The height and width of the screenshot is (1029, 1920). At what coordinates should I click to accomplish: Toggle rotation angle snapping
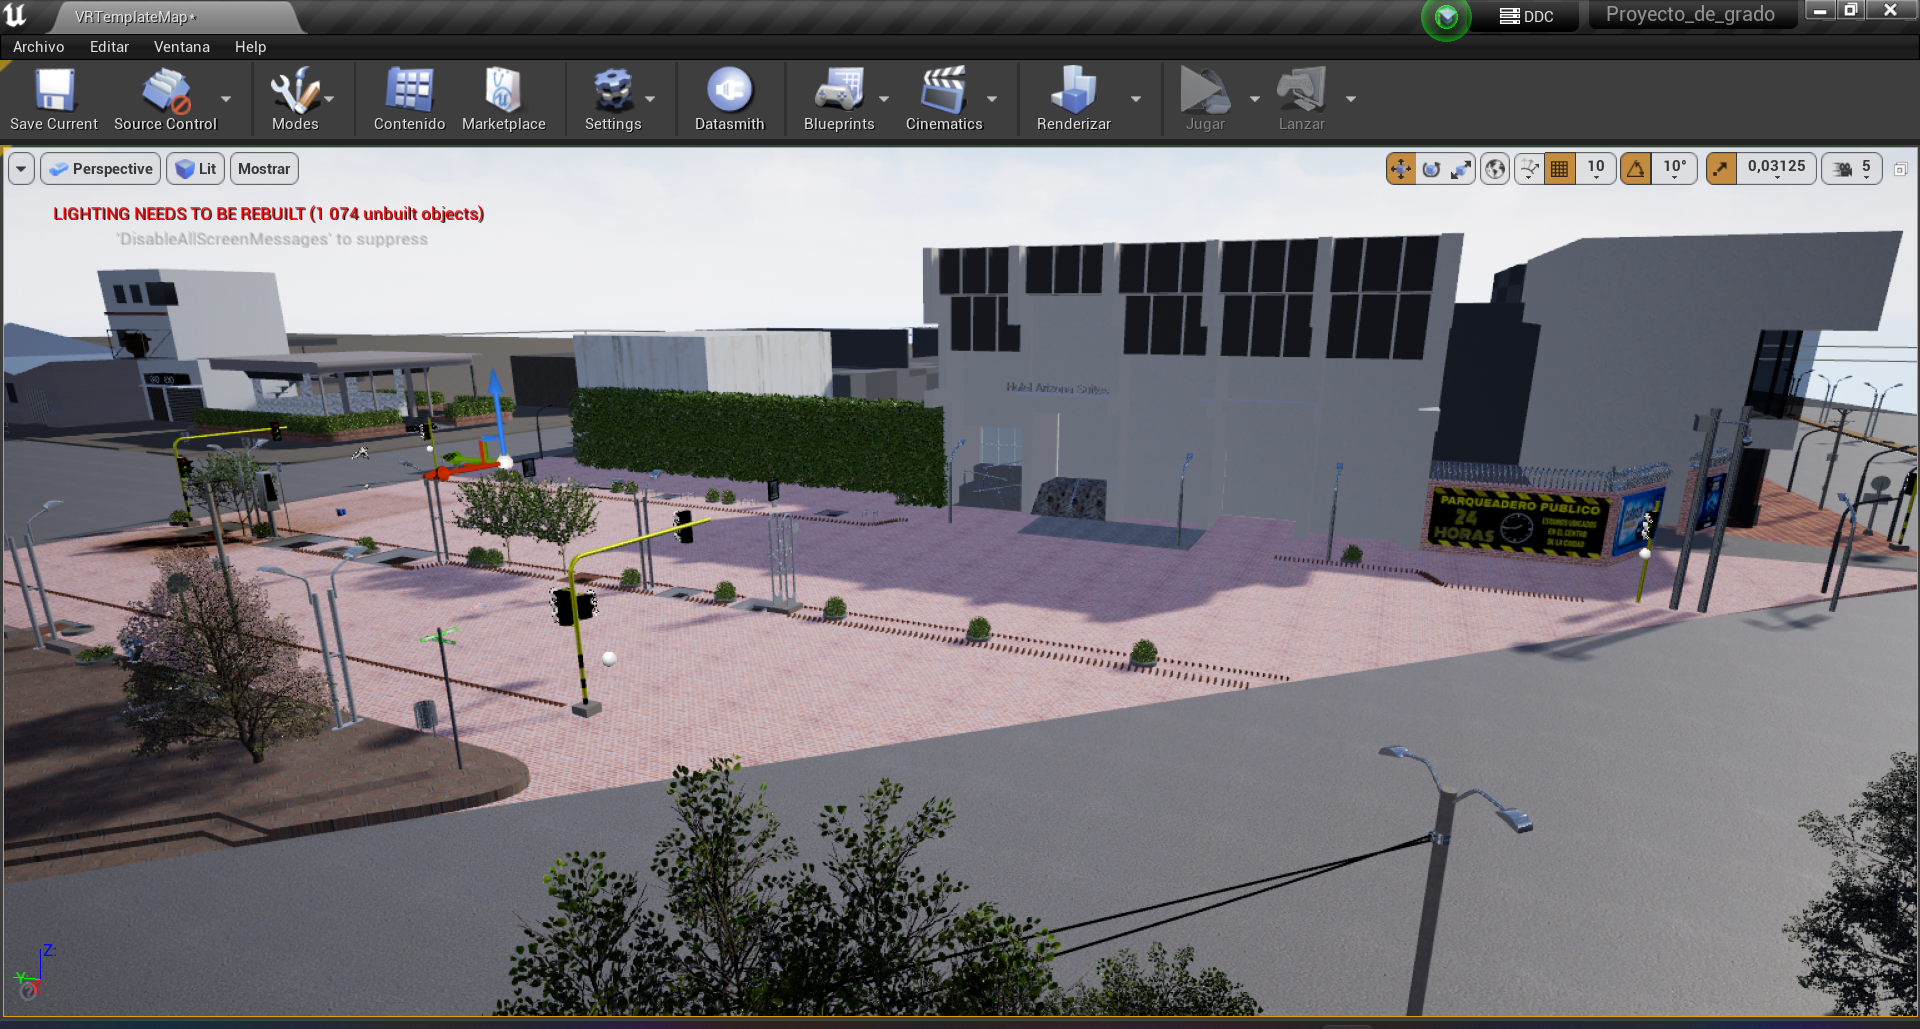1636,169
